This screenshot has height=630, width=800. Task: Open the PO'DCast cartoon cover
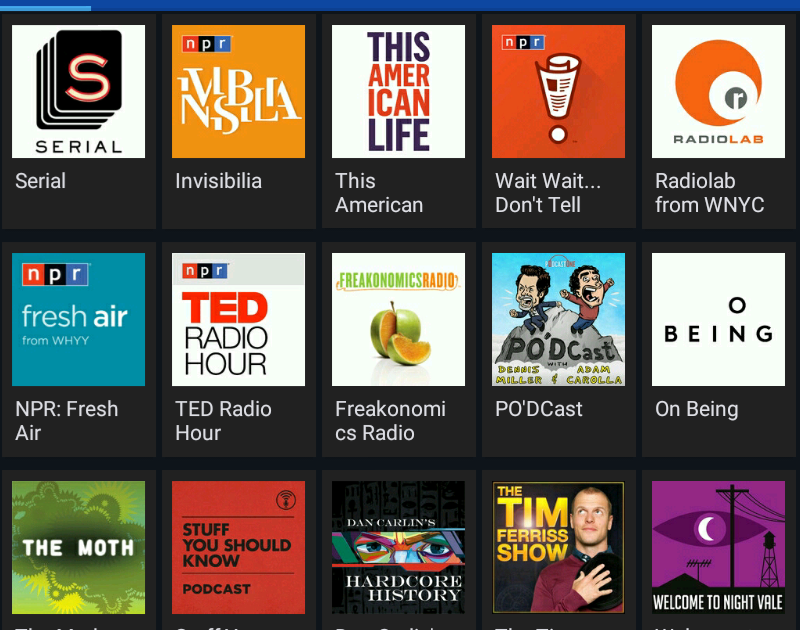click(x=558, y=319)
